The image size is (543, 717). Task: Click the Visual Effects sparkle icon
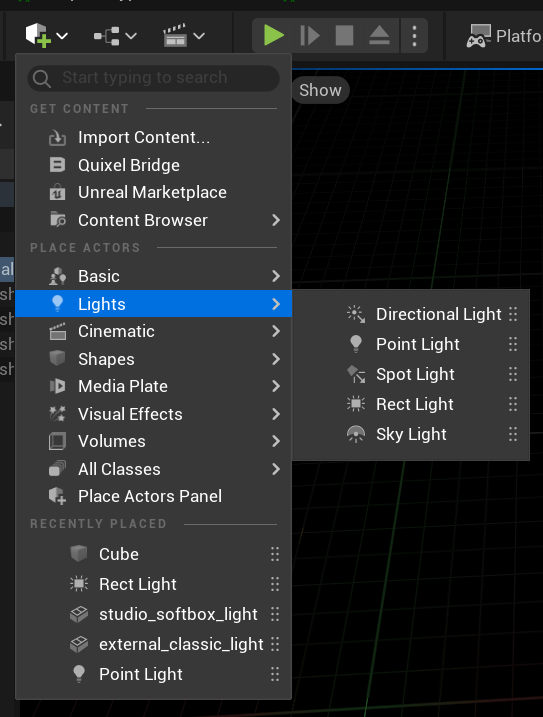[x=57, y=414]
